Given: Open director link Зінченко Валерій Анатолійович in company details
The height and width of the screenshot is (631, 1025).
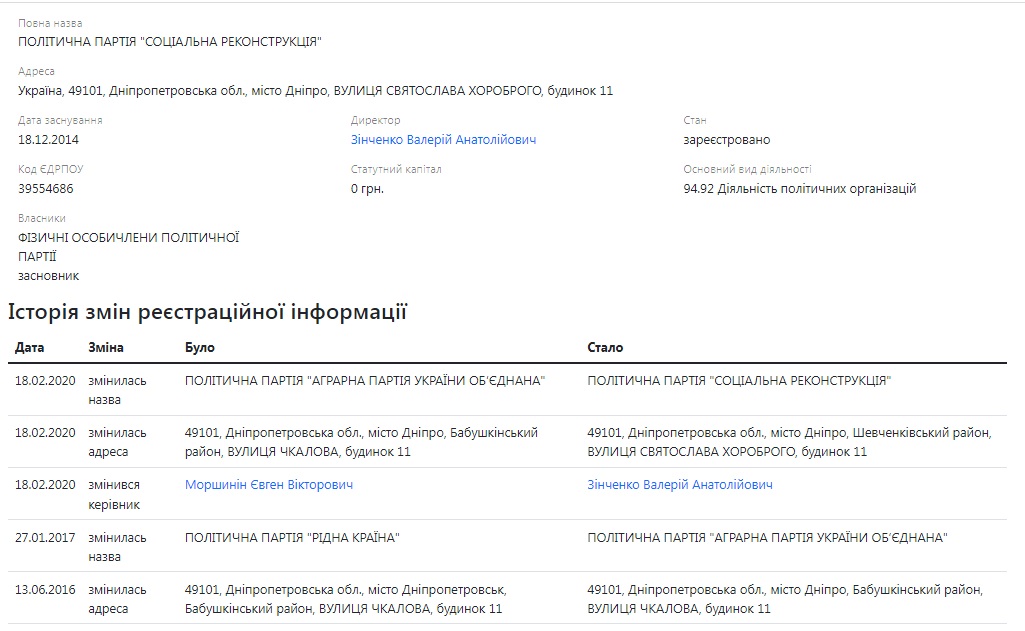Looking at the screenshot, I should pyautogui.click(x=443, y=140).
